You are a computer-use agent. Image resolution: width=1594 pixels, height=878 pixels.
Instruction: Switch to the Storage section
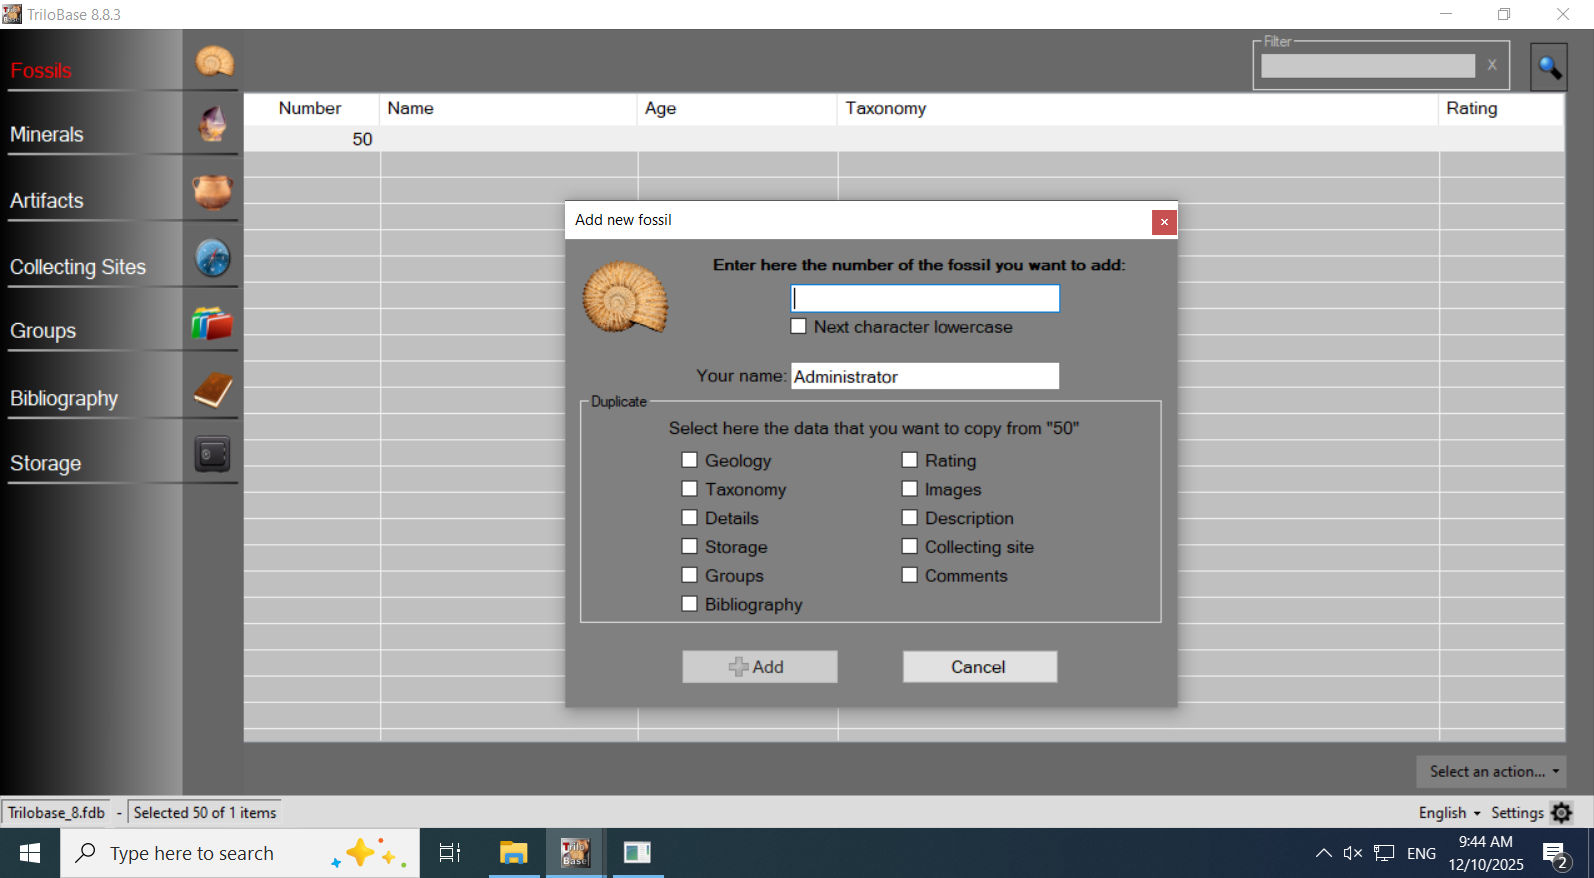pyautogui.click(x=46, y=464)
